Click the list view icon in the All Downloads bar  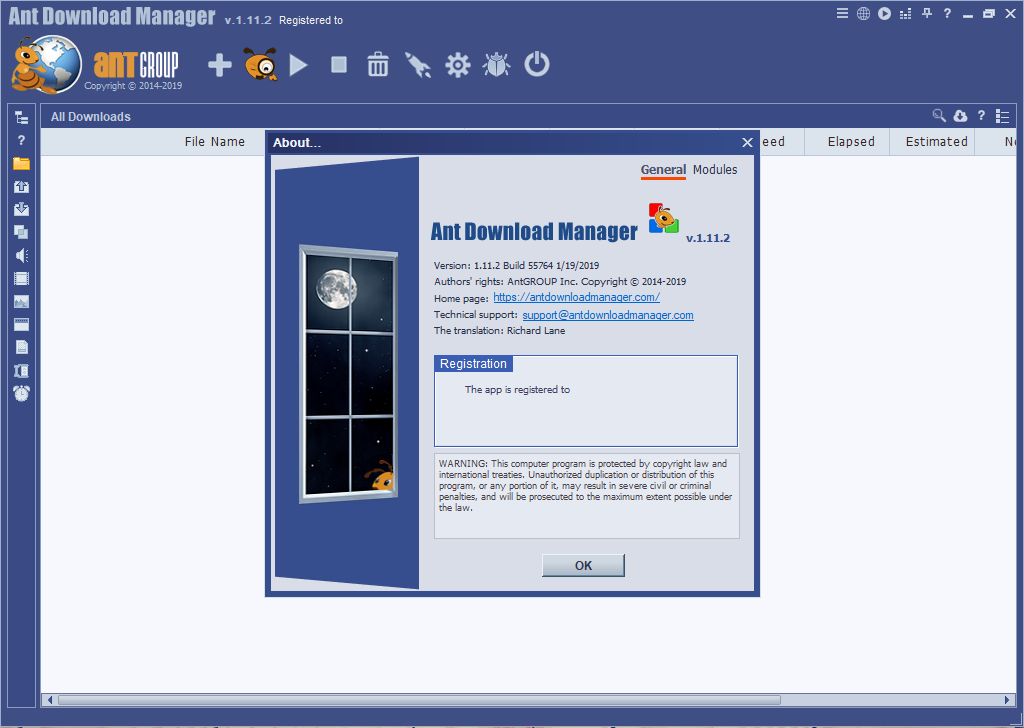click(x=1002, y=116)
